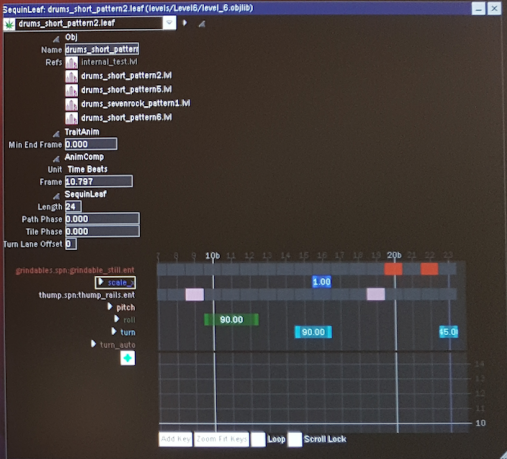Click the play arrow next to file dropdown
Screen dimensions: 507x459
click(185, 23)
